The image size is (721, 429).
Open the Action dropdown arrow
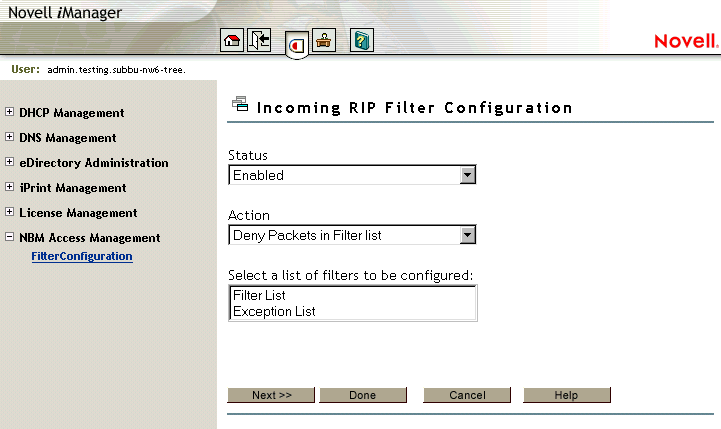click(x=468, y=235)
